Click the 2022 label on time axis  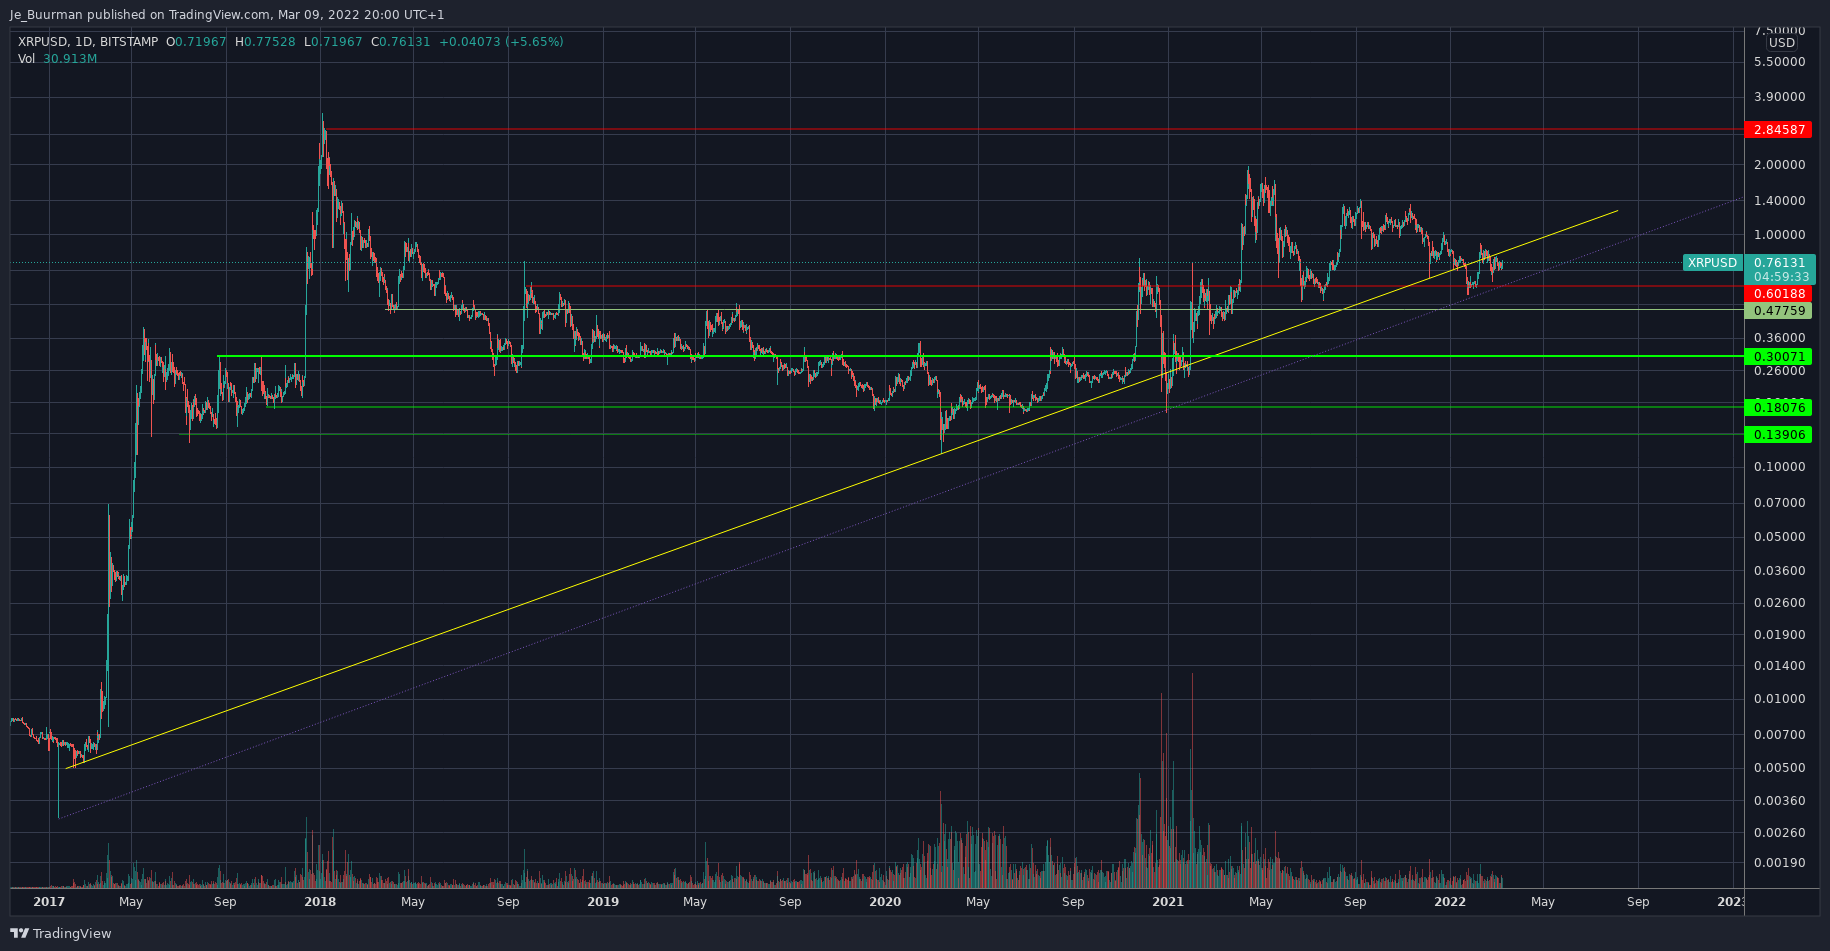click(x=1450, y=902)
